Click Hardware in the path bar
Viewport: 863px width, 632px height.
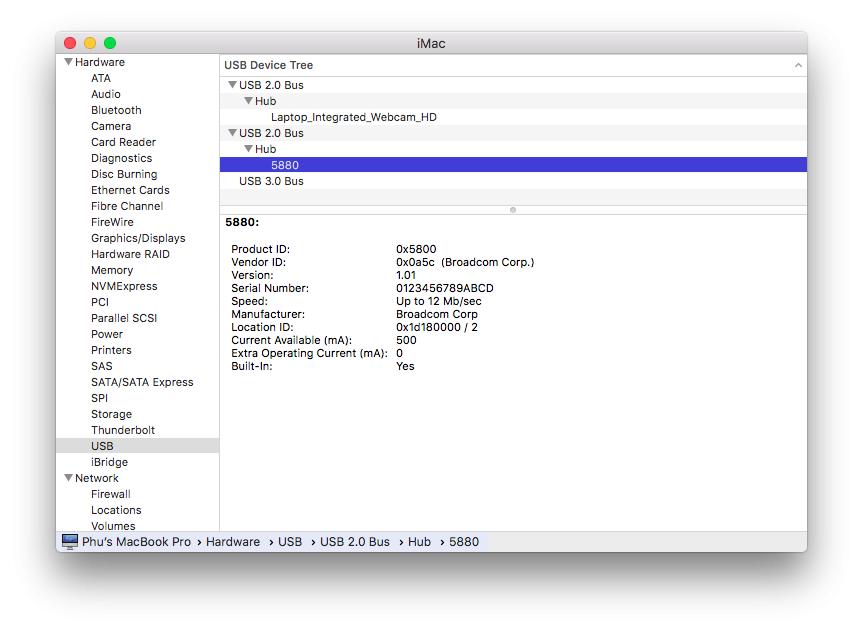click(x=233, y=542)
